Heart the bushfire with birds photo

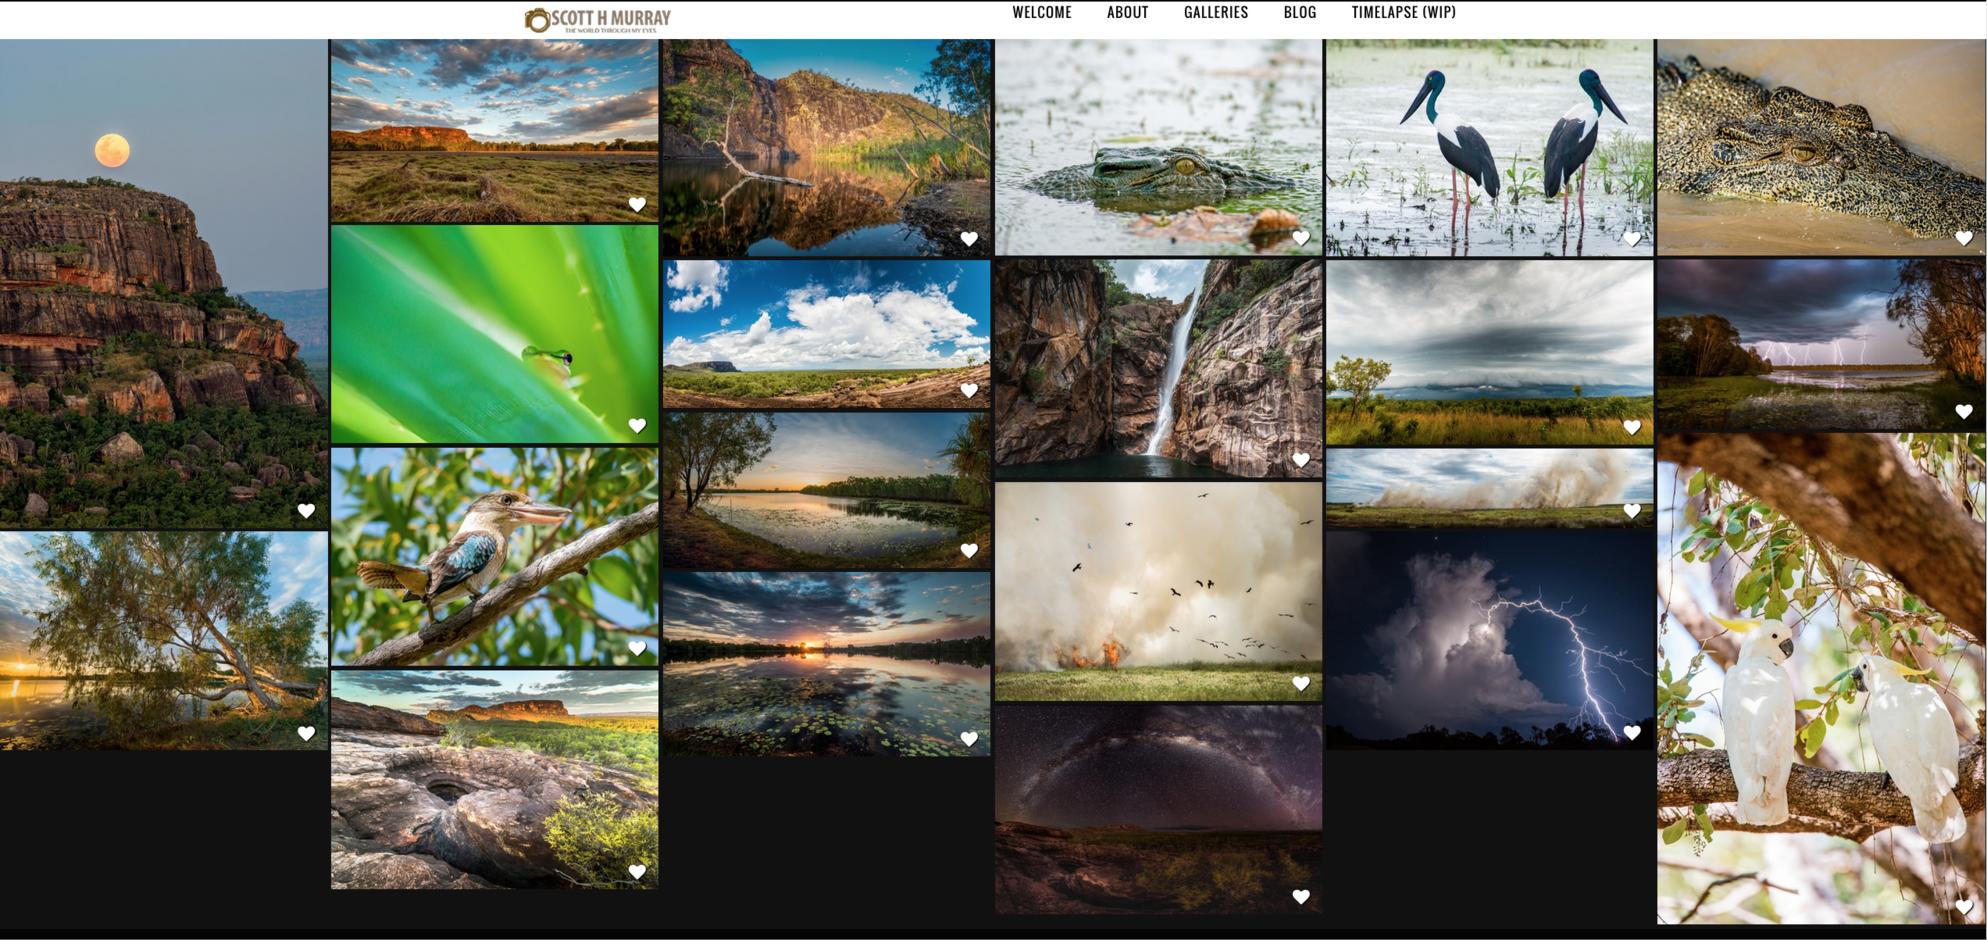[x=1300, y=684]
